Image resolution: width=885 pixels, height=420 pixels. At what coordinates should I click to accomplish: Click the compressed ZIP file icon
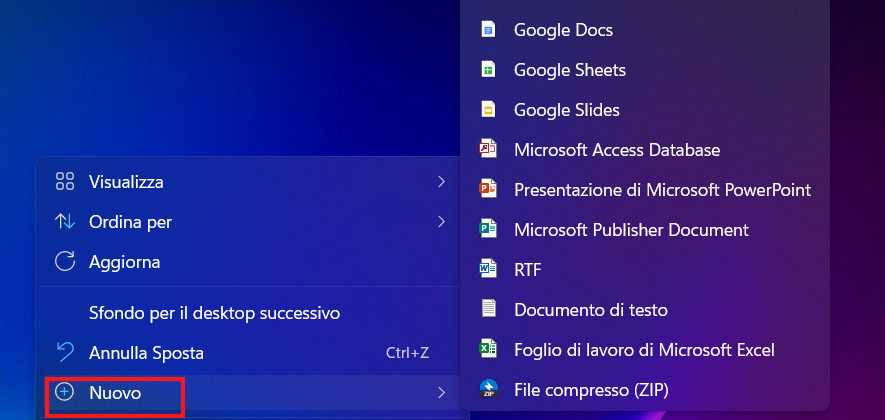(x=488, y=389)
